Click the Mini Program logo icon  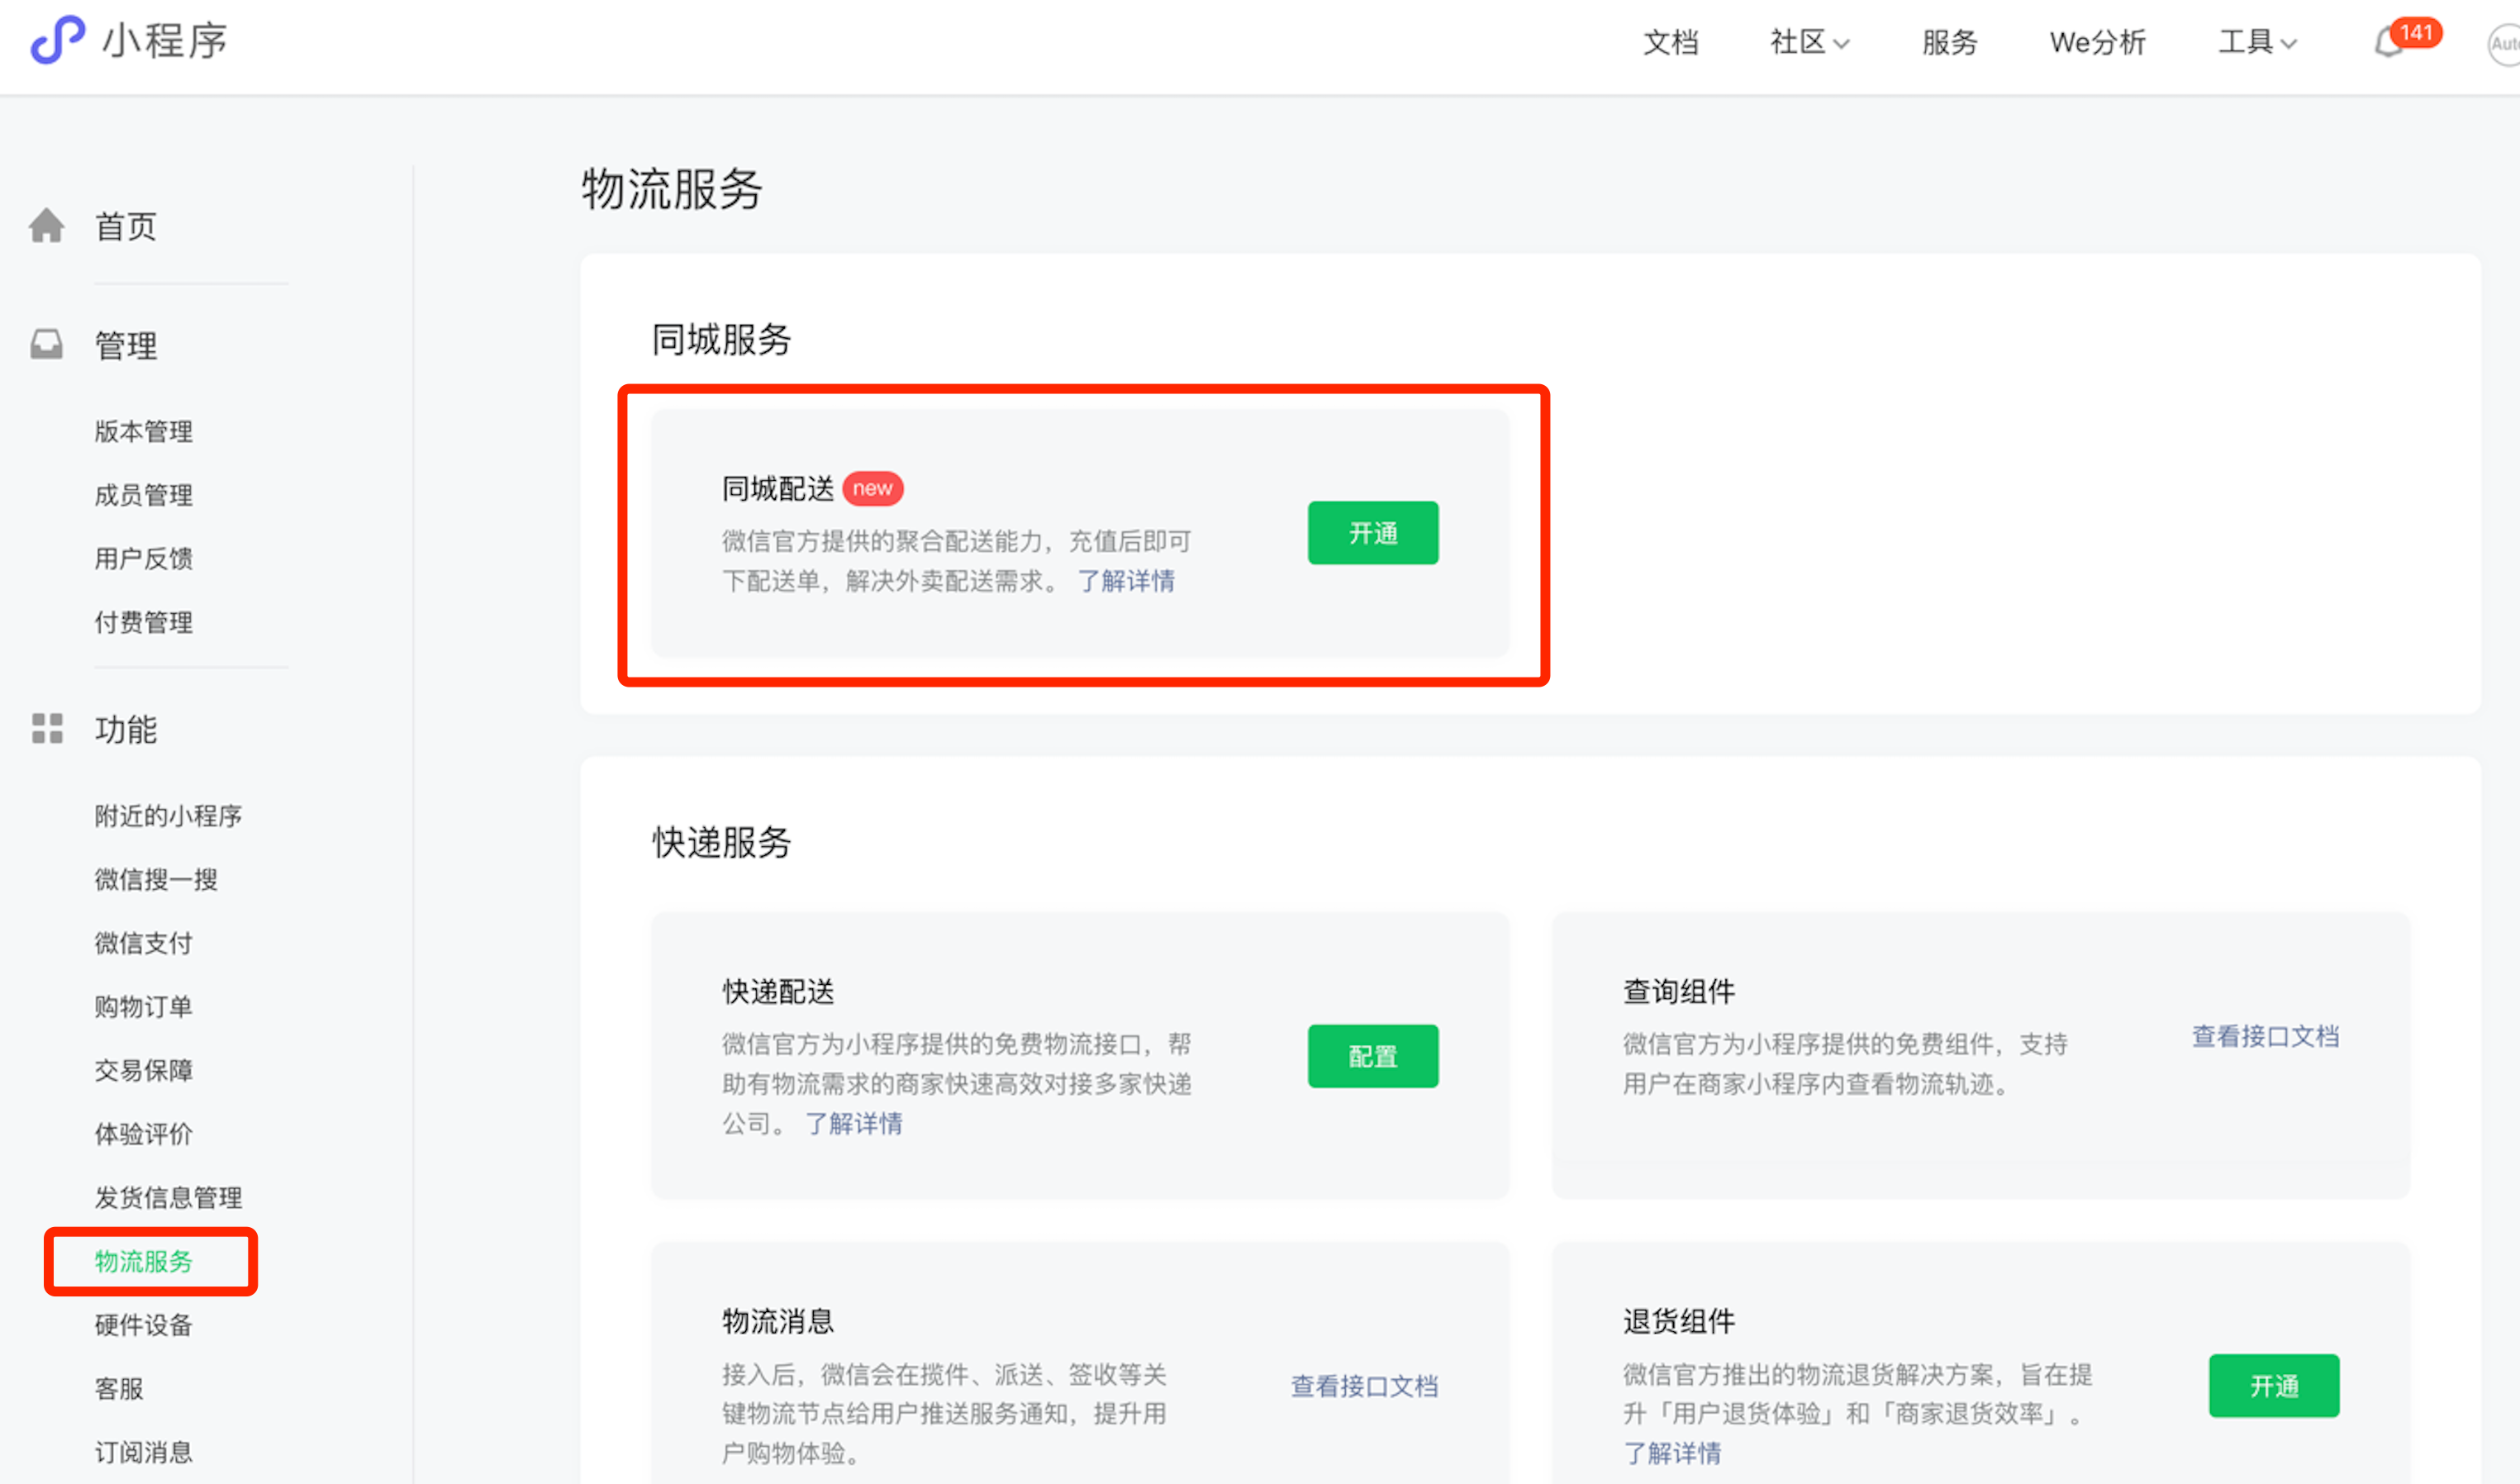[x=57, y=40]
